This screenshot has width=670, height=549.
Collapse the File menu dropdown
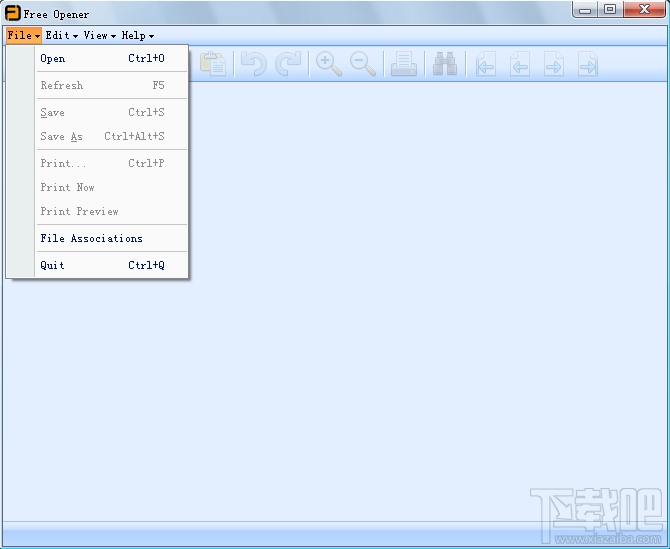coord(24,35)
